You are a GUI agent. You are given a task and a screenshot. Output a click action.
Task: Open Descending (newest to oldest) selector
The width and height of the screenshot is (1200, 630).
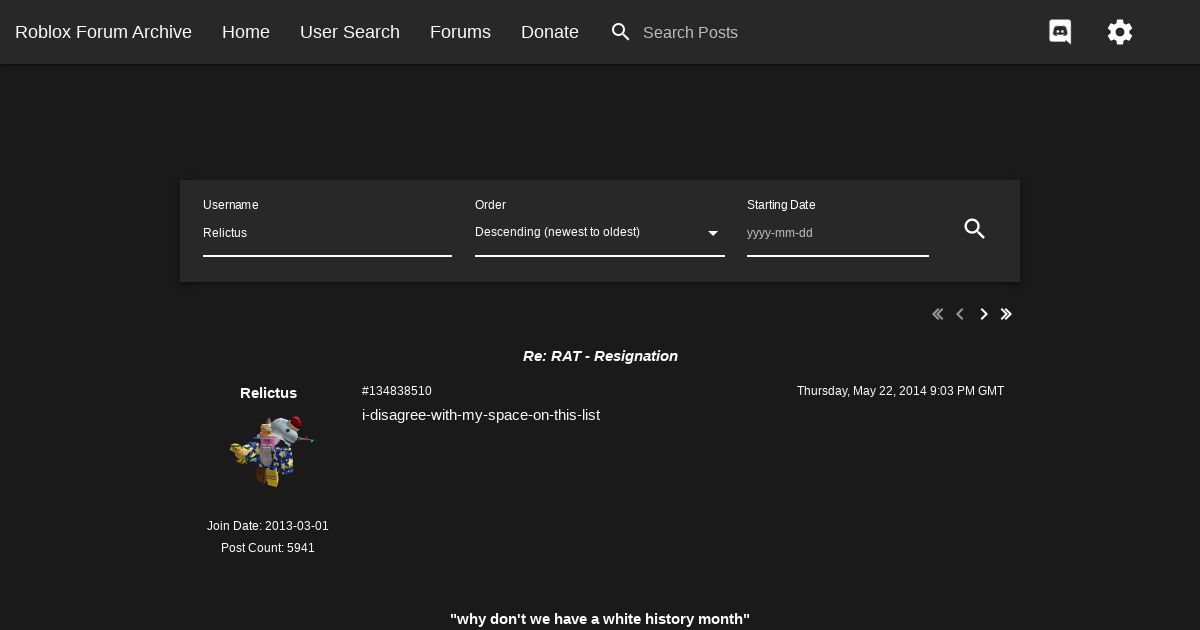pos(600,233)
